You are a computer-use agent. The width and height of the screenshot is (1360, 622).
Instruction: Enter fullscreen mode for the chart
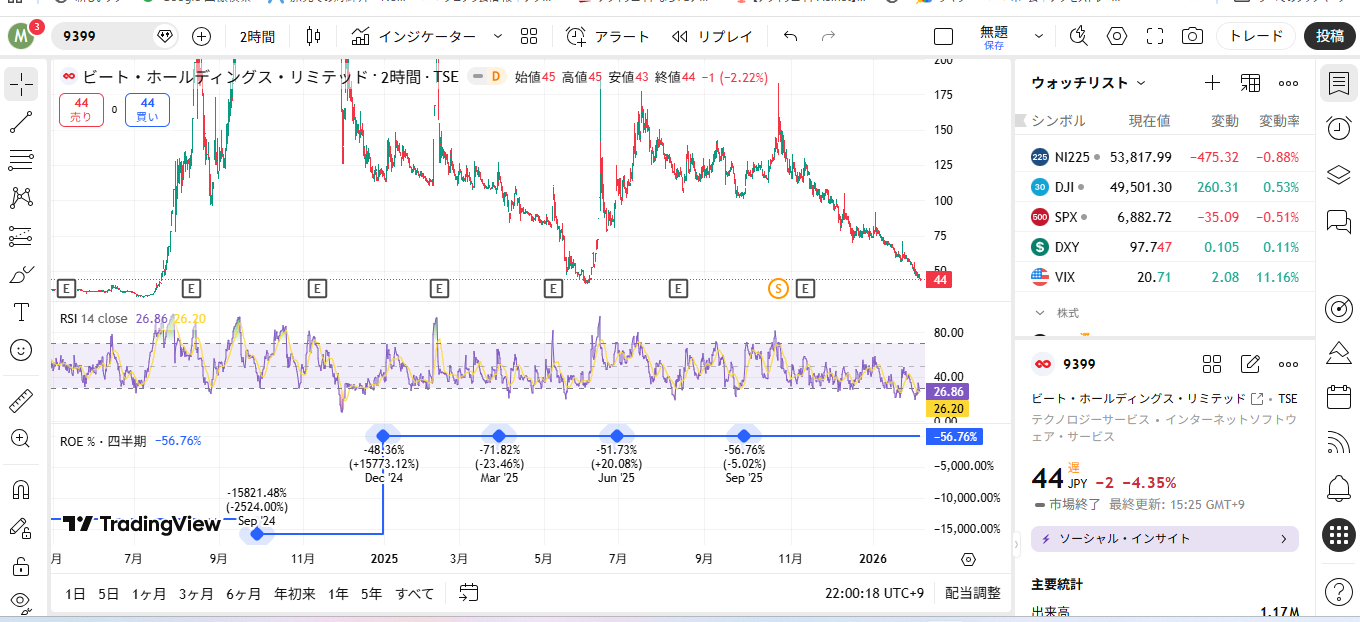(x=1155, y=37)
